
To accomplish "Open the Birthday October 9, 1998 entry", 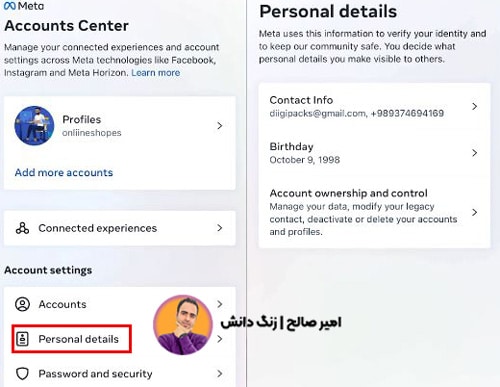I will pyautogui.click(x=374, y=153).
